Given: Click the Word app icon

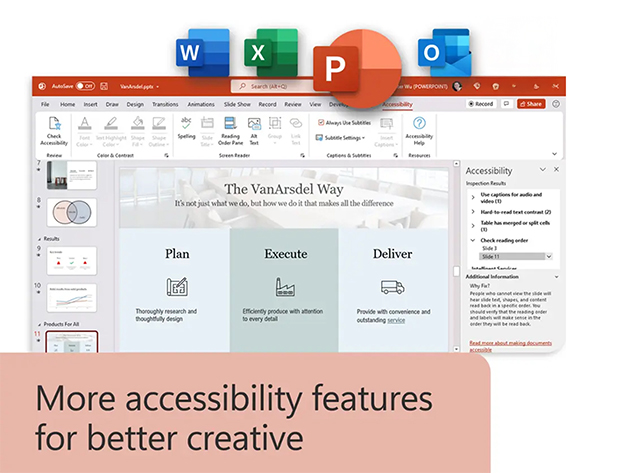Looking at the screenshot, I should 202,52.
